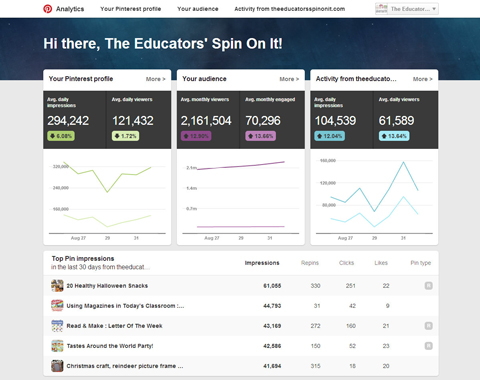The image size is (480, 380).
Task: Click the 2,161,504 avg monthly viewers value
Action: click(x=206, y=121)
